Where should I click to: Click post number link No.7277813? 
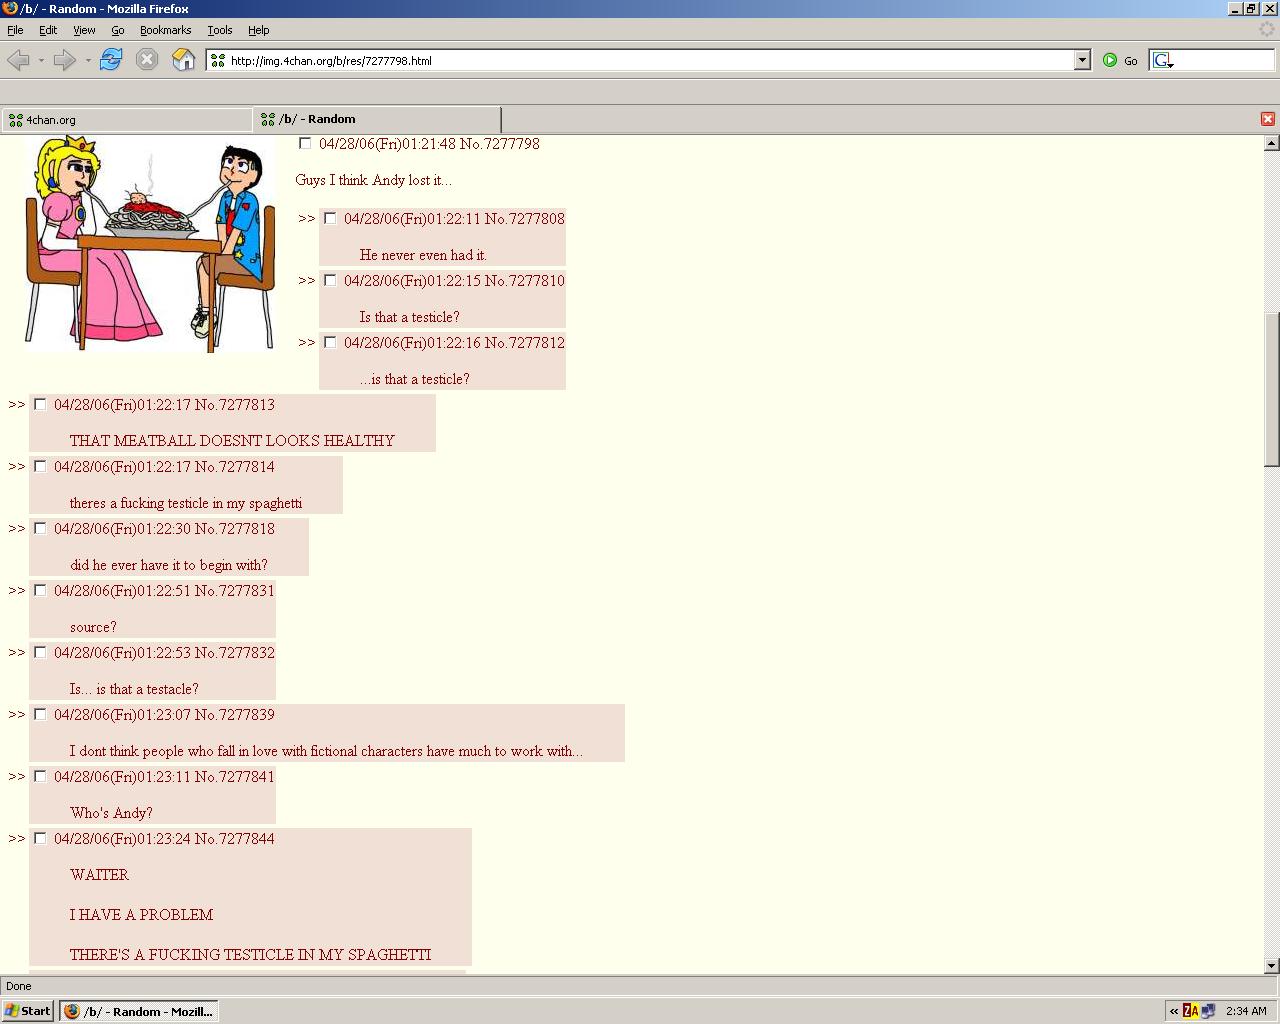235,405
